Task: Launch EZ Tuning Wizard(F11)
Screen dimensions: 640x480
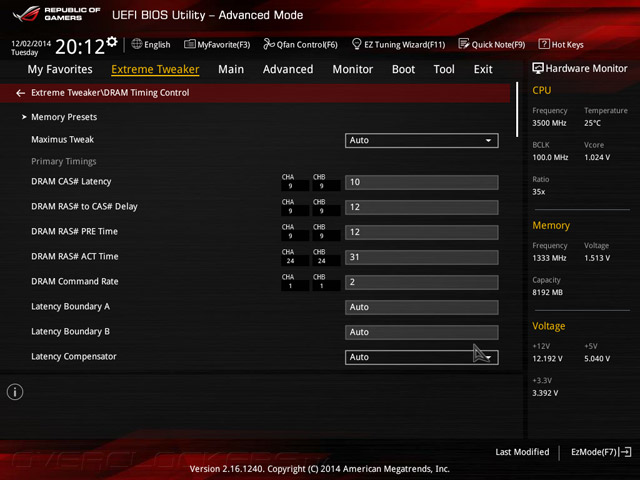Action: [x=398, y=44]
